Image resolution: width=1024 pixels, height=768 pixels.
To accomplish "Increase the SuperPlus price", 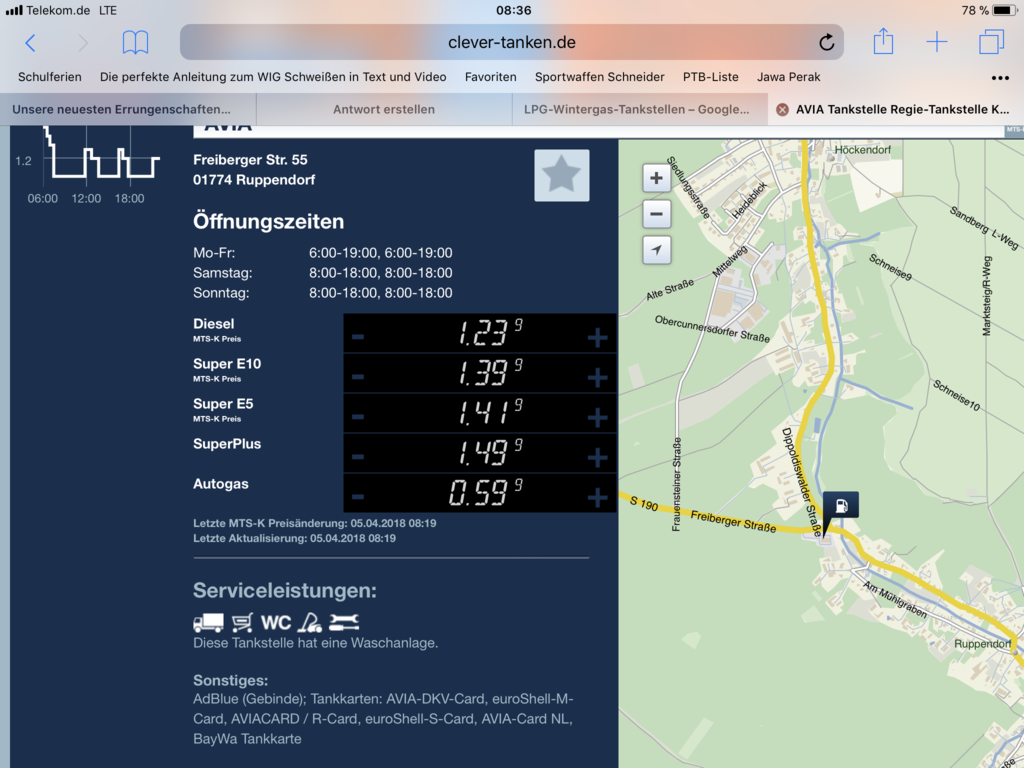I will [597, 456].
